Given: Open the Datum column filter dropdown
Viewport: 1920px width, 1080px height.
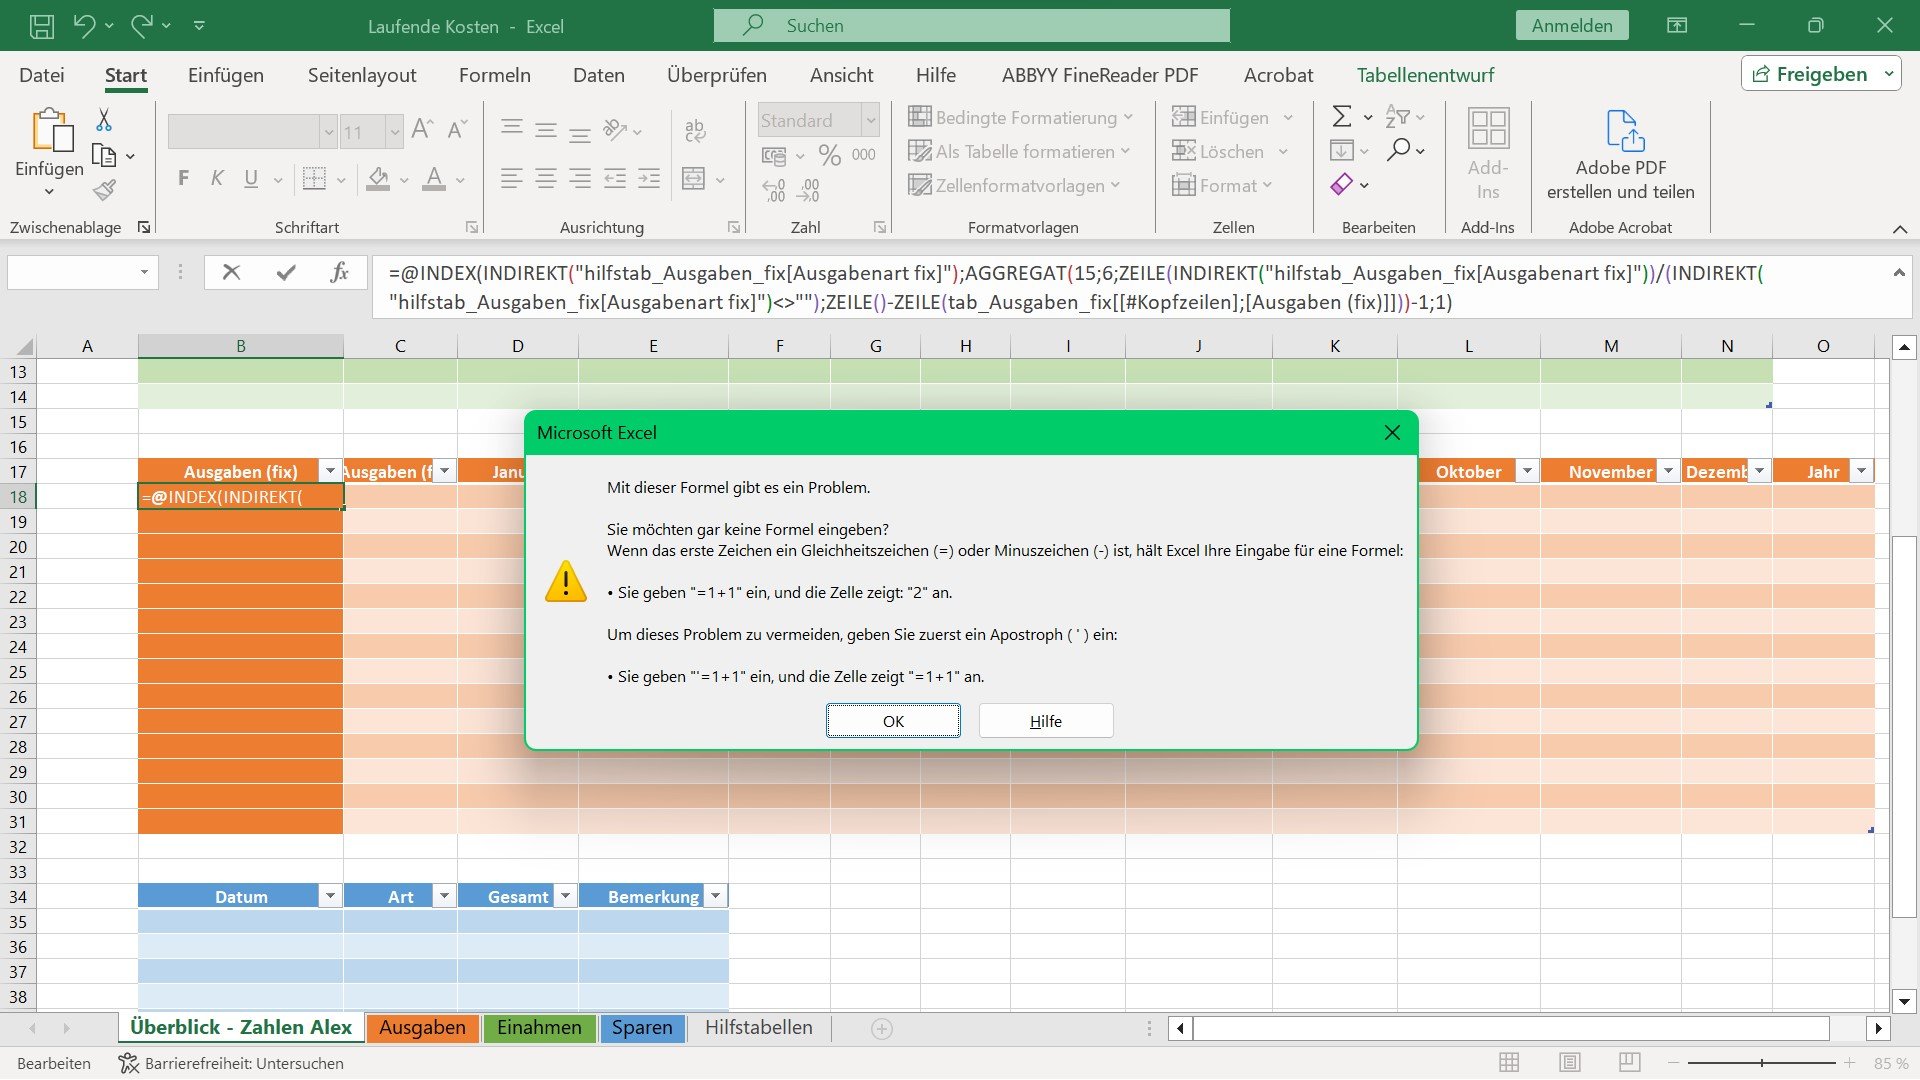Looking at the screenshot, I should pyautogui.click(x=330, y=897).
